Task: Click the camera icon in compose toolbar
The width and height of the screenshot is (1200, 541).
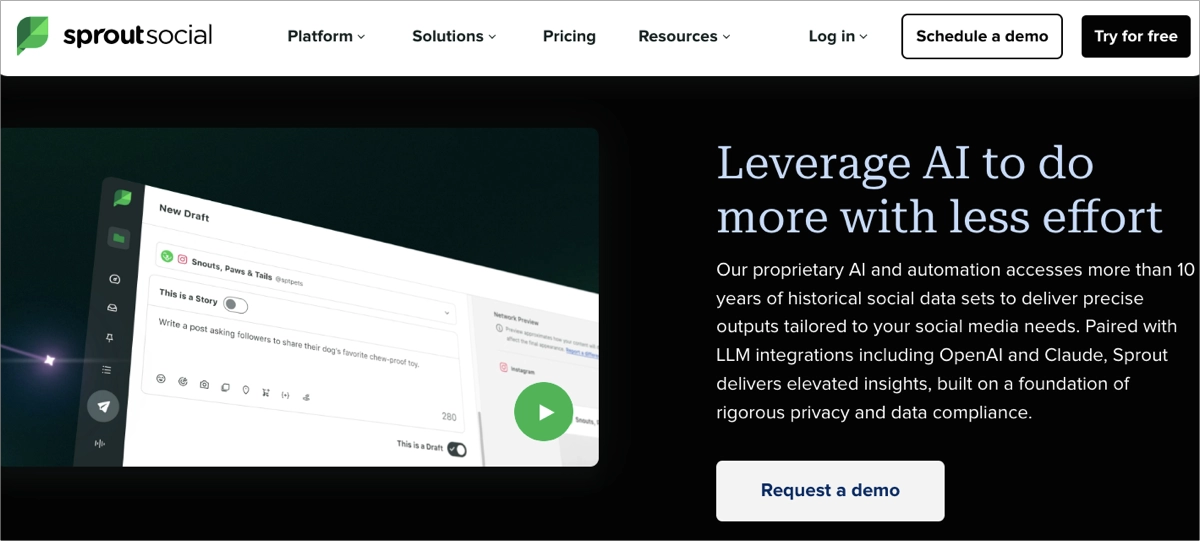Action: pyautogui.click(x=204, y=385)
